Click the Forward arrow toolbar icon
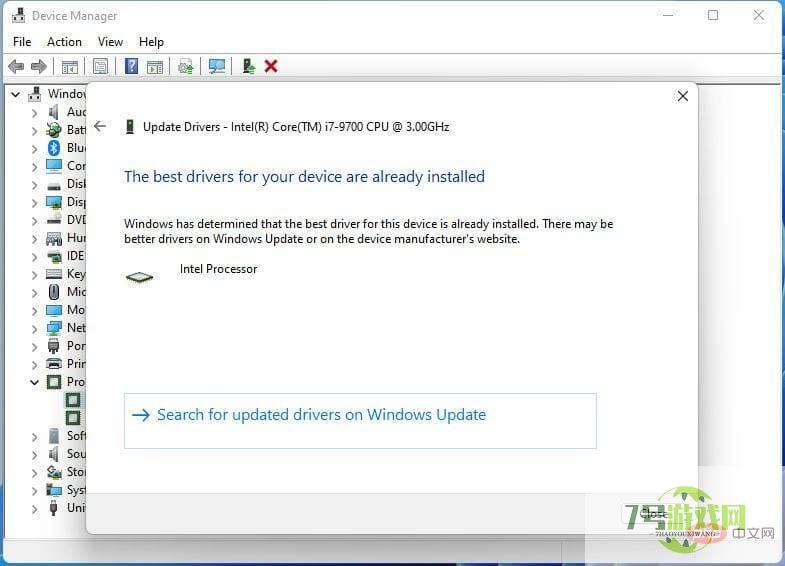The image size is (785, 566). pos(39,66)
